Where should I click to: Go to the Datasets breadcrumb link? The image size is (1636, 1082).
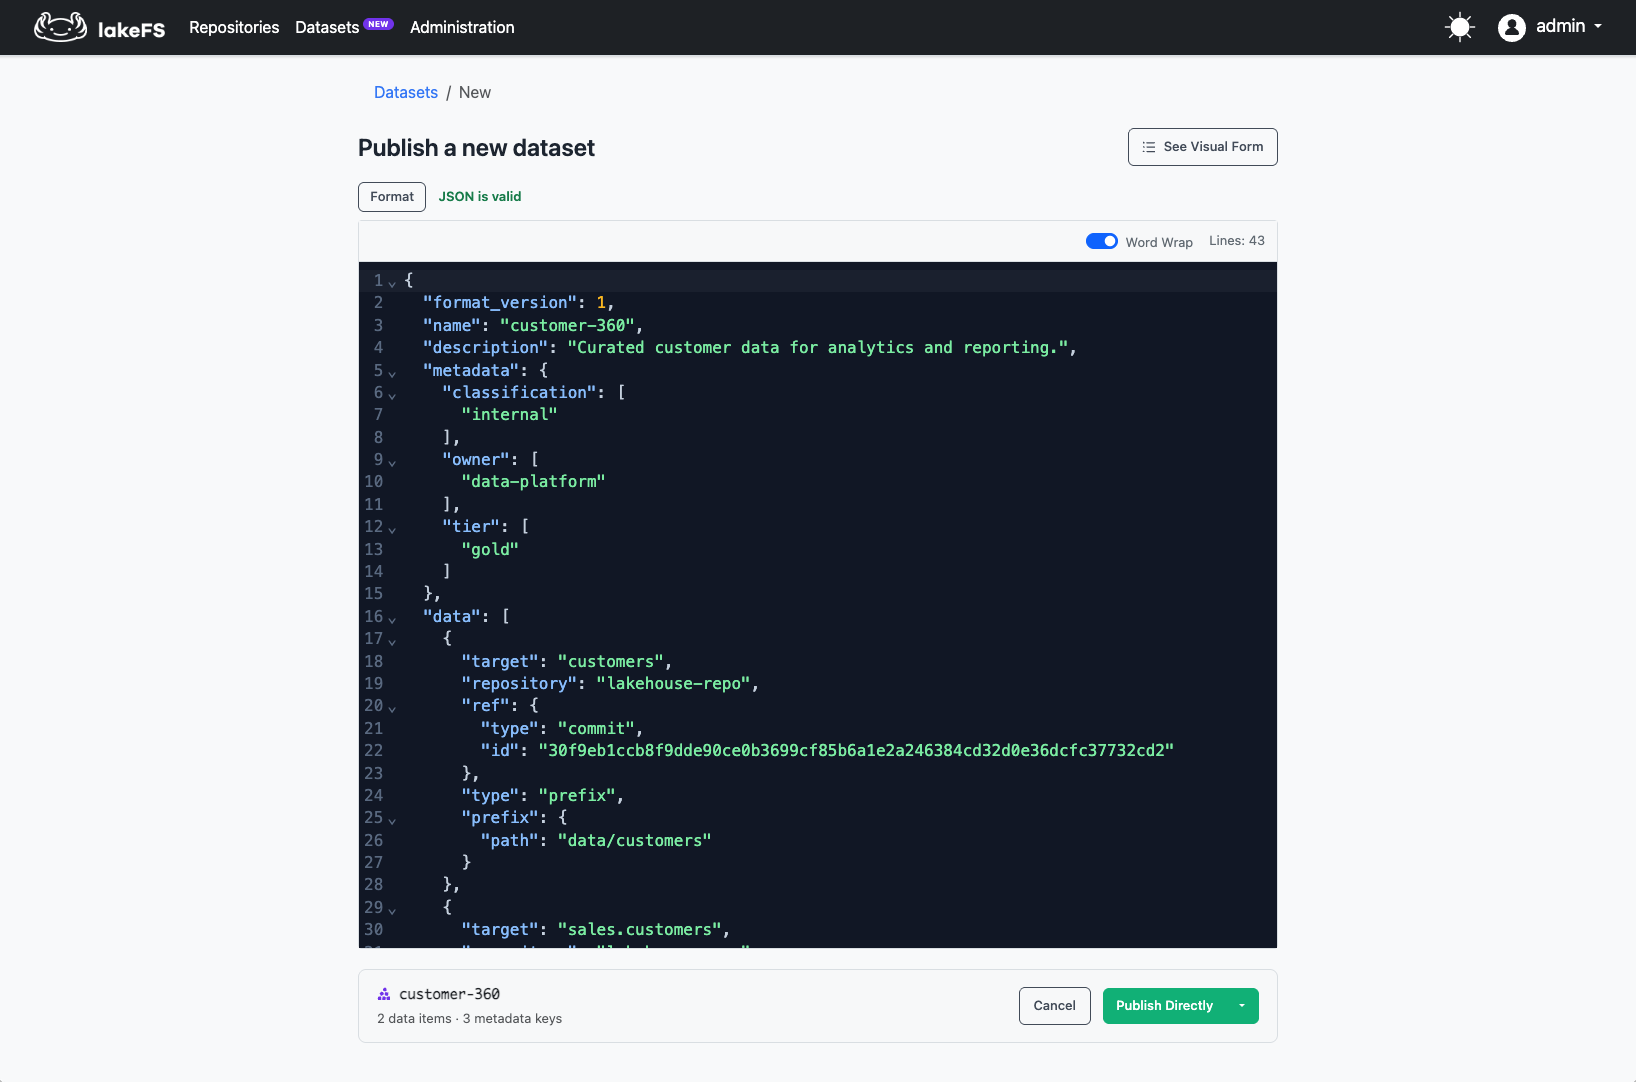pyautogui.click(x=406, y=92)
